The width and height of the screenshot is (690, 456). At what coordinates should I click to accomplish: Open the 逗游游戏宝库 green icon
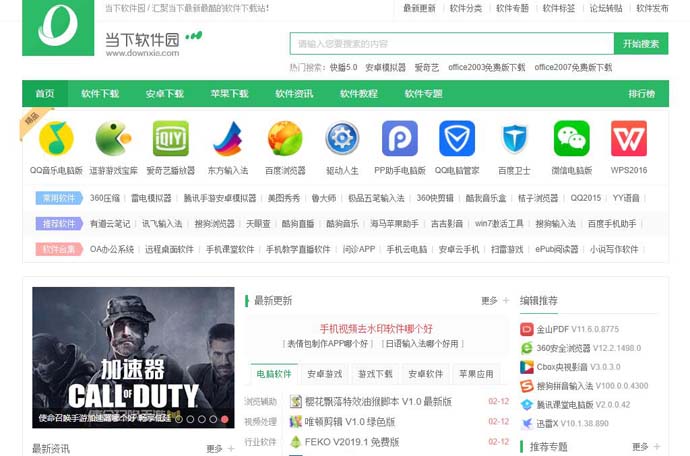(x=114, y=138)
